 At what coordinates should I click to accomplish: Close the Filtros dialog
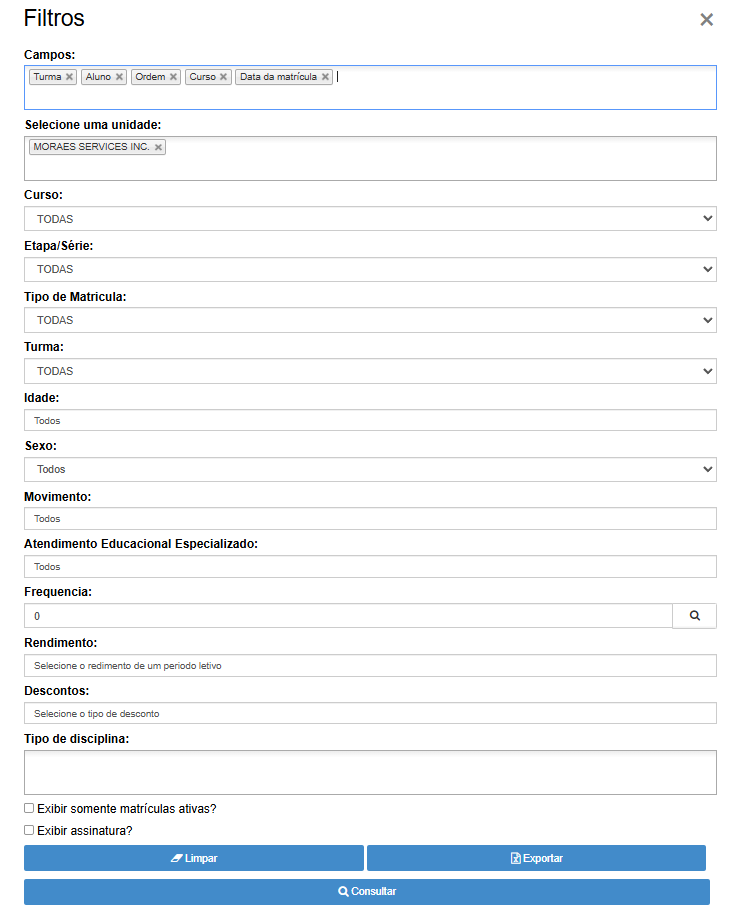coord(706,20)
